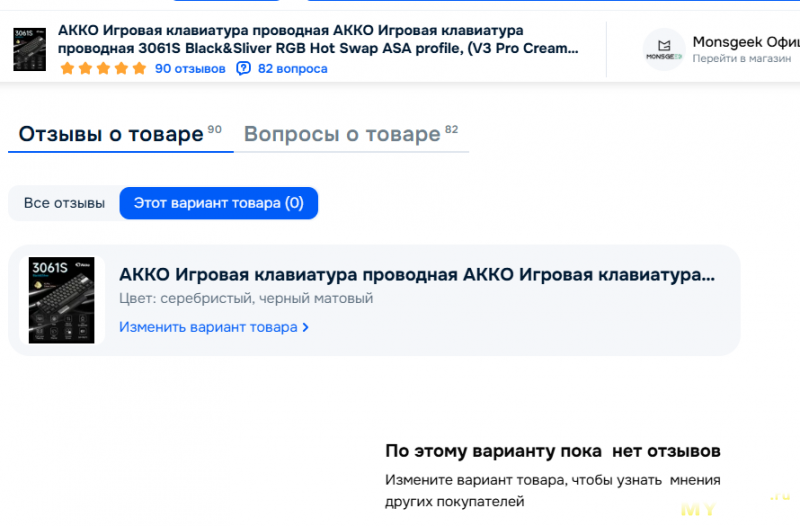Click the Цвет: серебристый, черный матовый text
The width and height of the screenshot is (800, 526).
click(246, 298)
